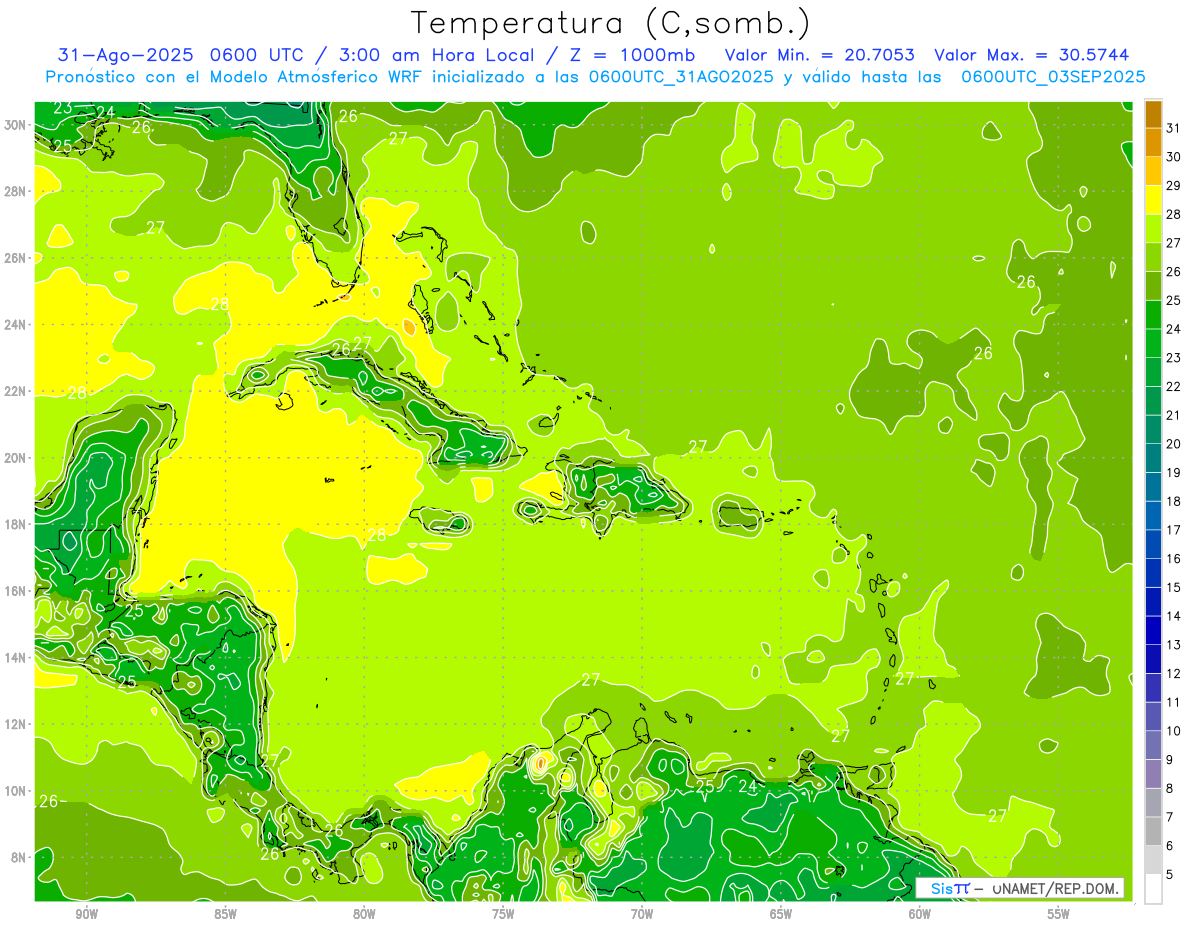This screenshot has width=1200, height=927.
Task: Click the '8N' latitude axis label
Action: pyautogui.click(x=19, y=857)
